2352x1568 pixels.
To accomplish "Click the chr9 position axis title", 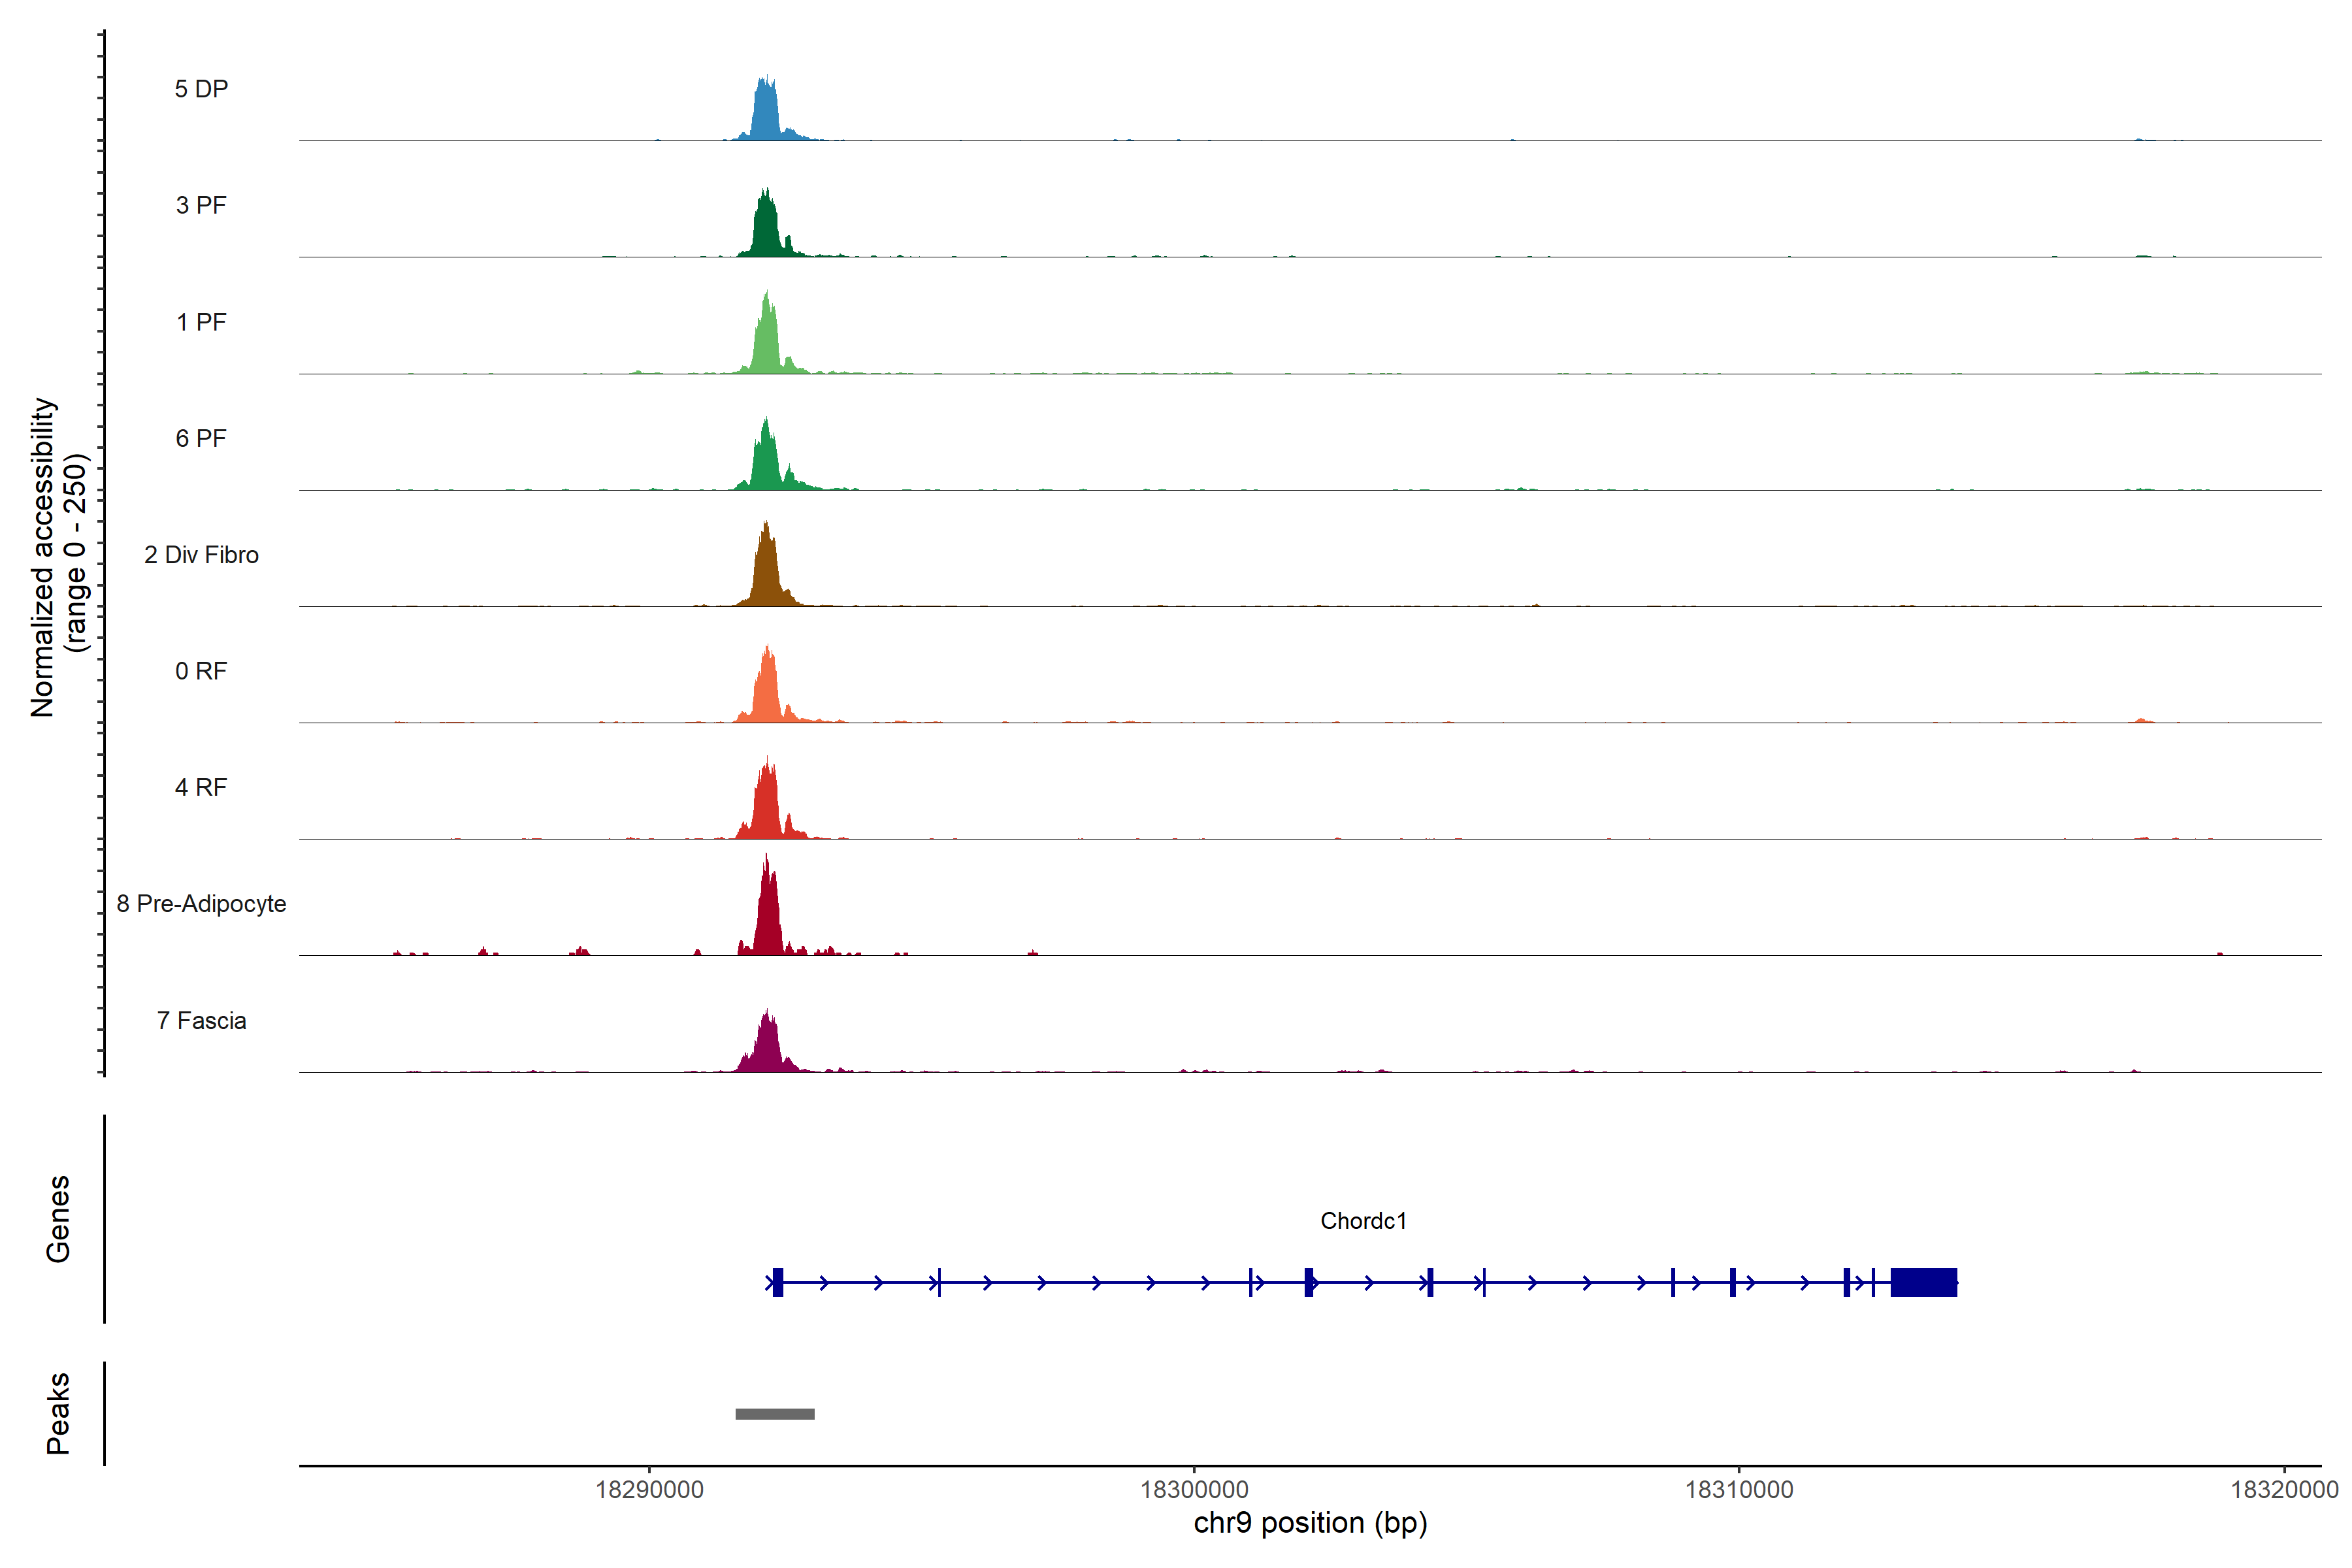I will pos(1310,1523).
